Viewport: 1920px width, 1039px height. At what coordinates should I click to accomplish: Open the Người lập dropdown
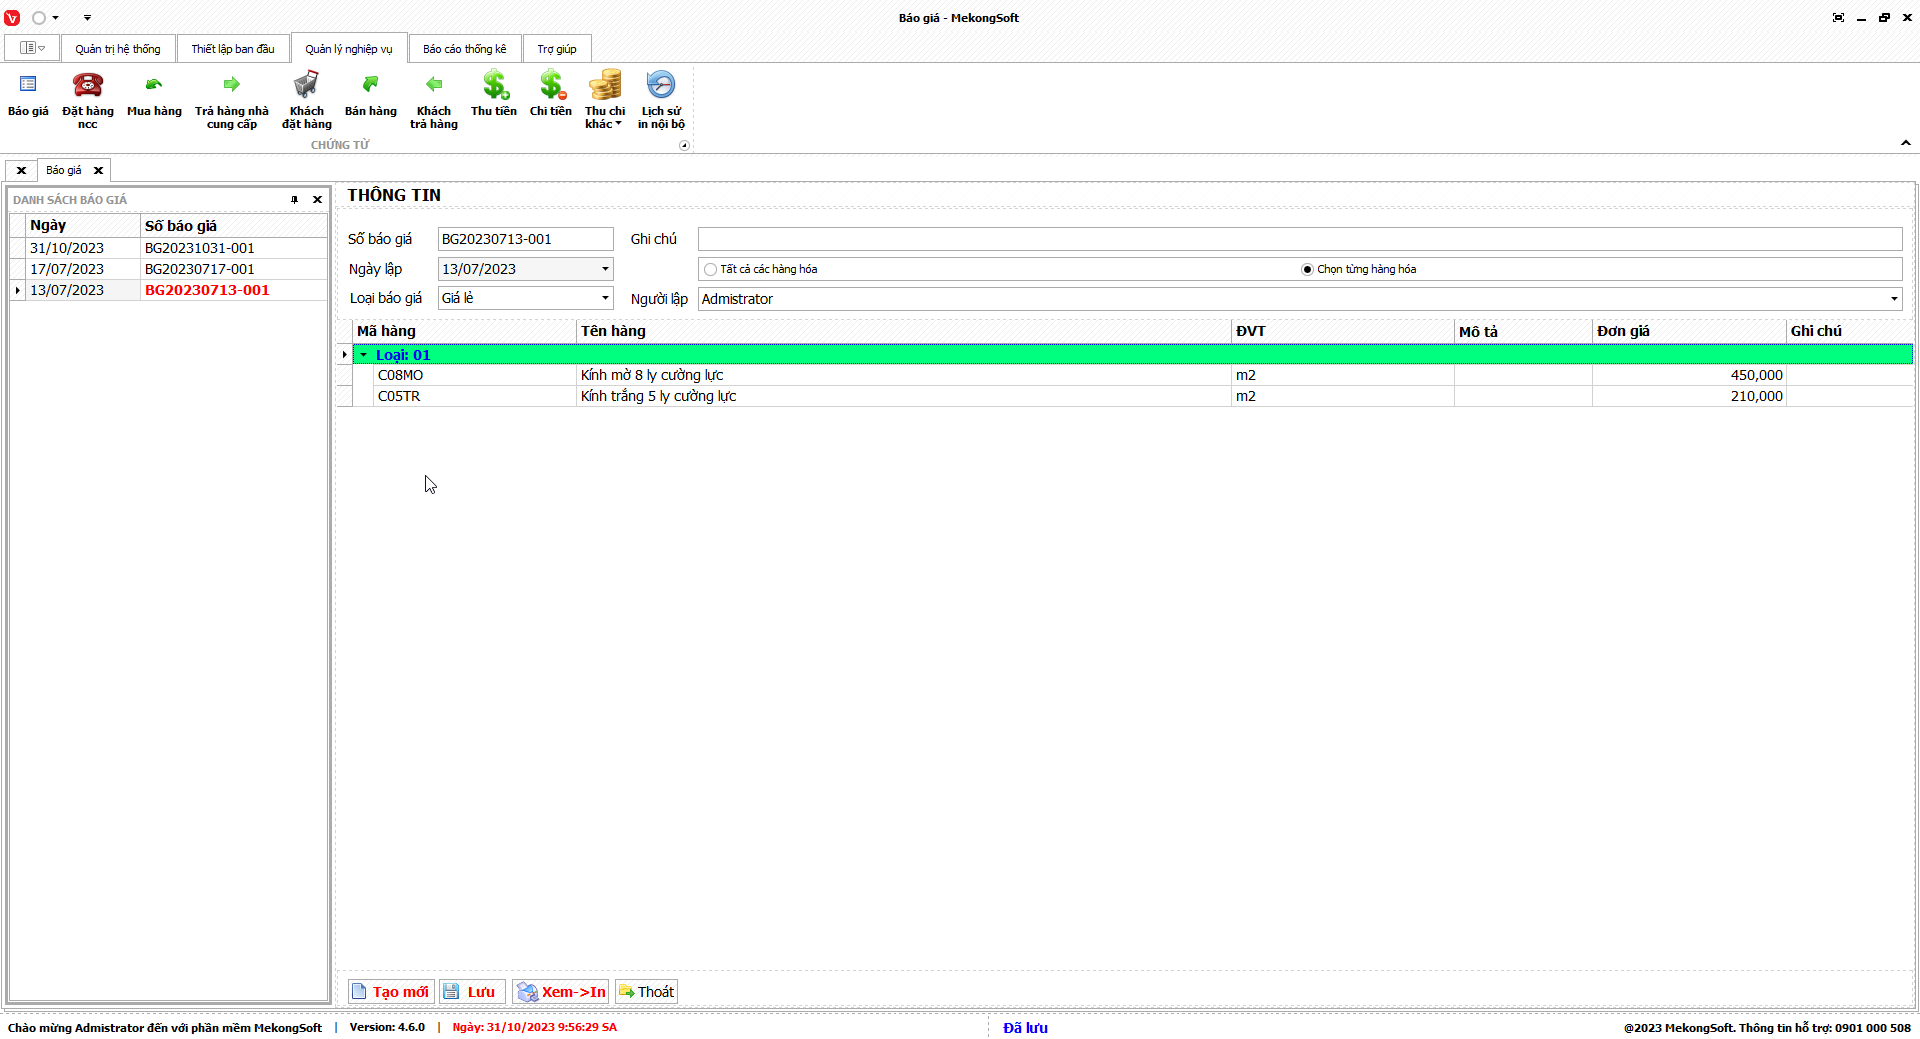(1894, 299)
